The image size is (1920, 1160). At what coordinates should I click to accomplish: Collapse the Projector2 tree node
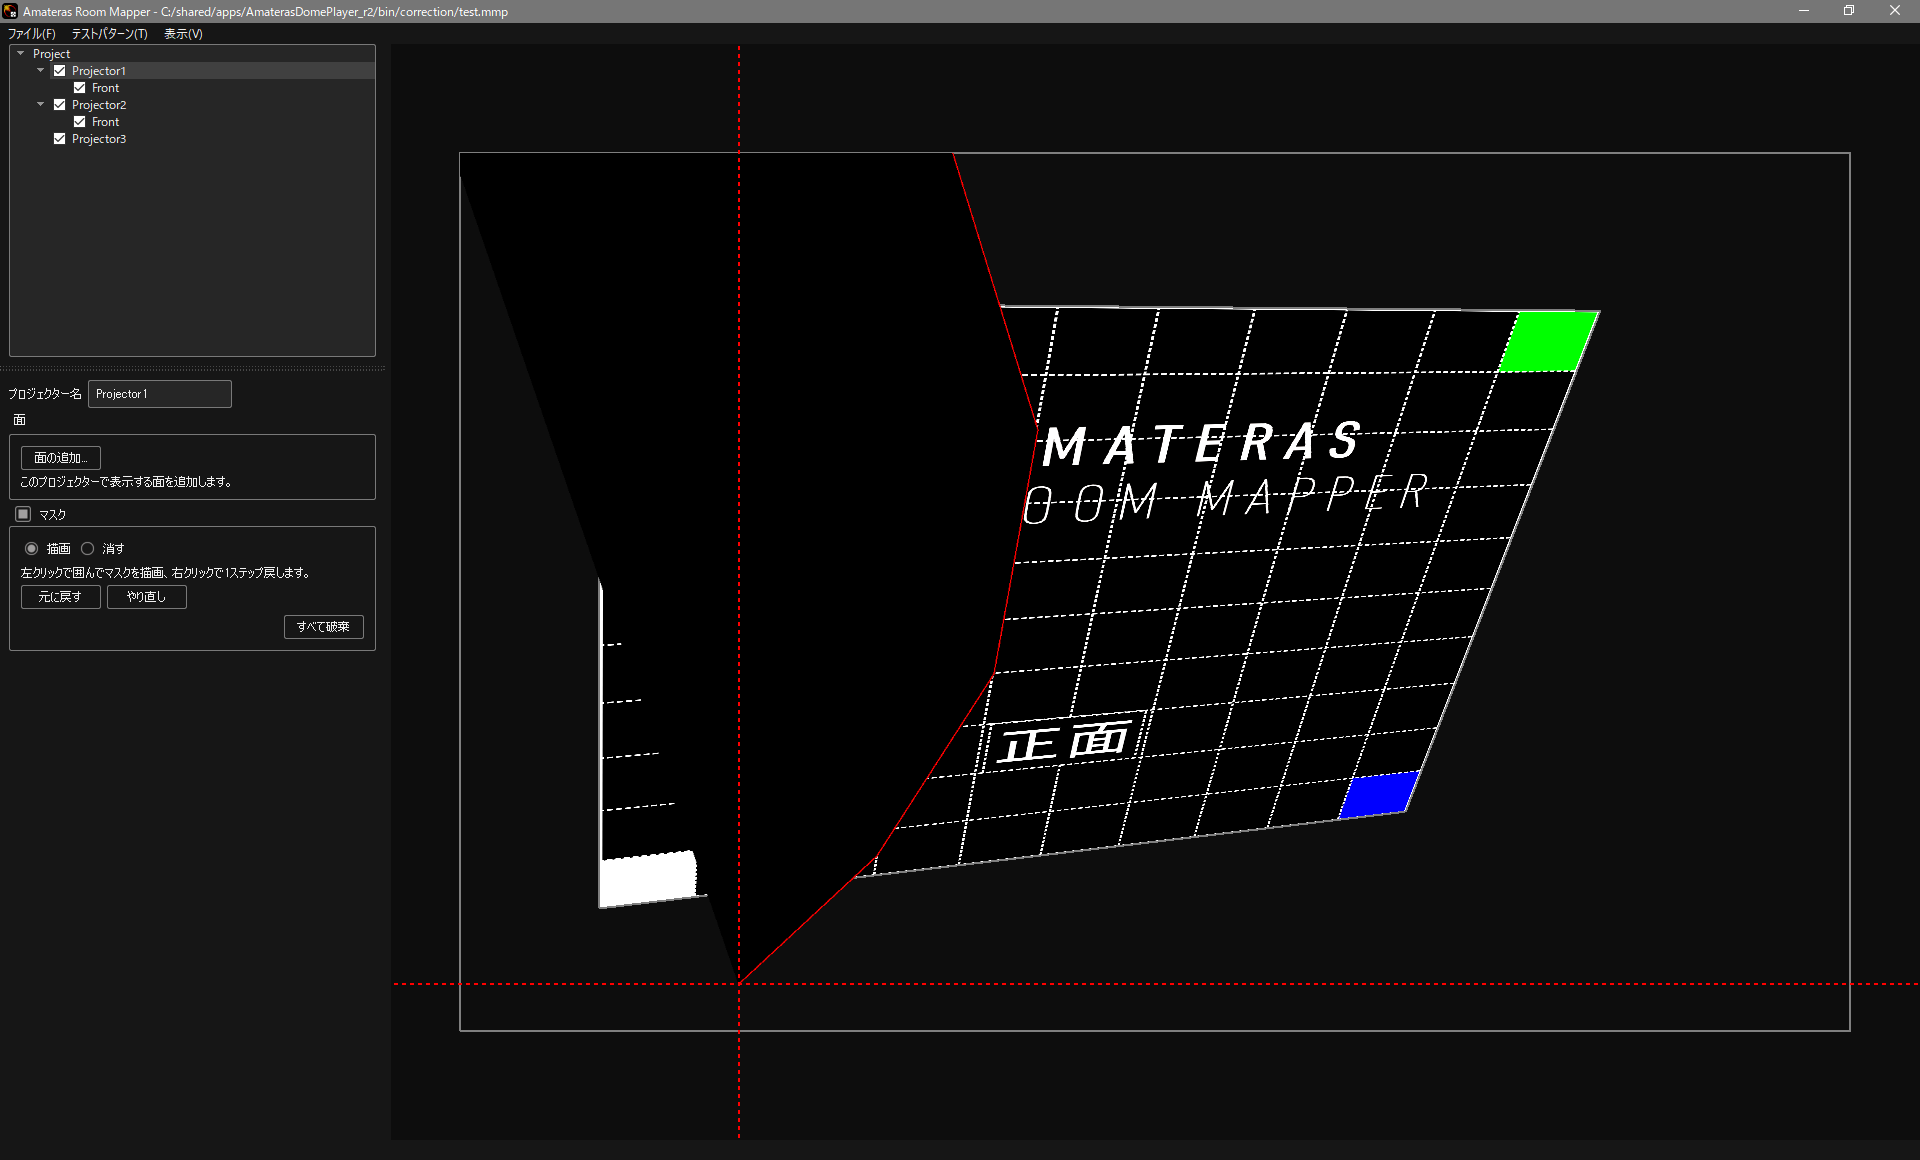41,105
